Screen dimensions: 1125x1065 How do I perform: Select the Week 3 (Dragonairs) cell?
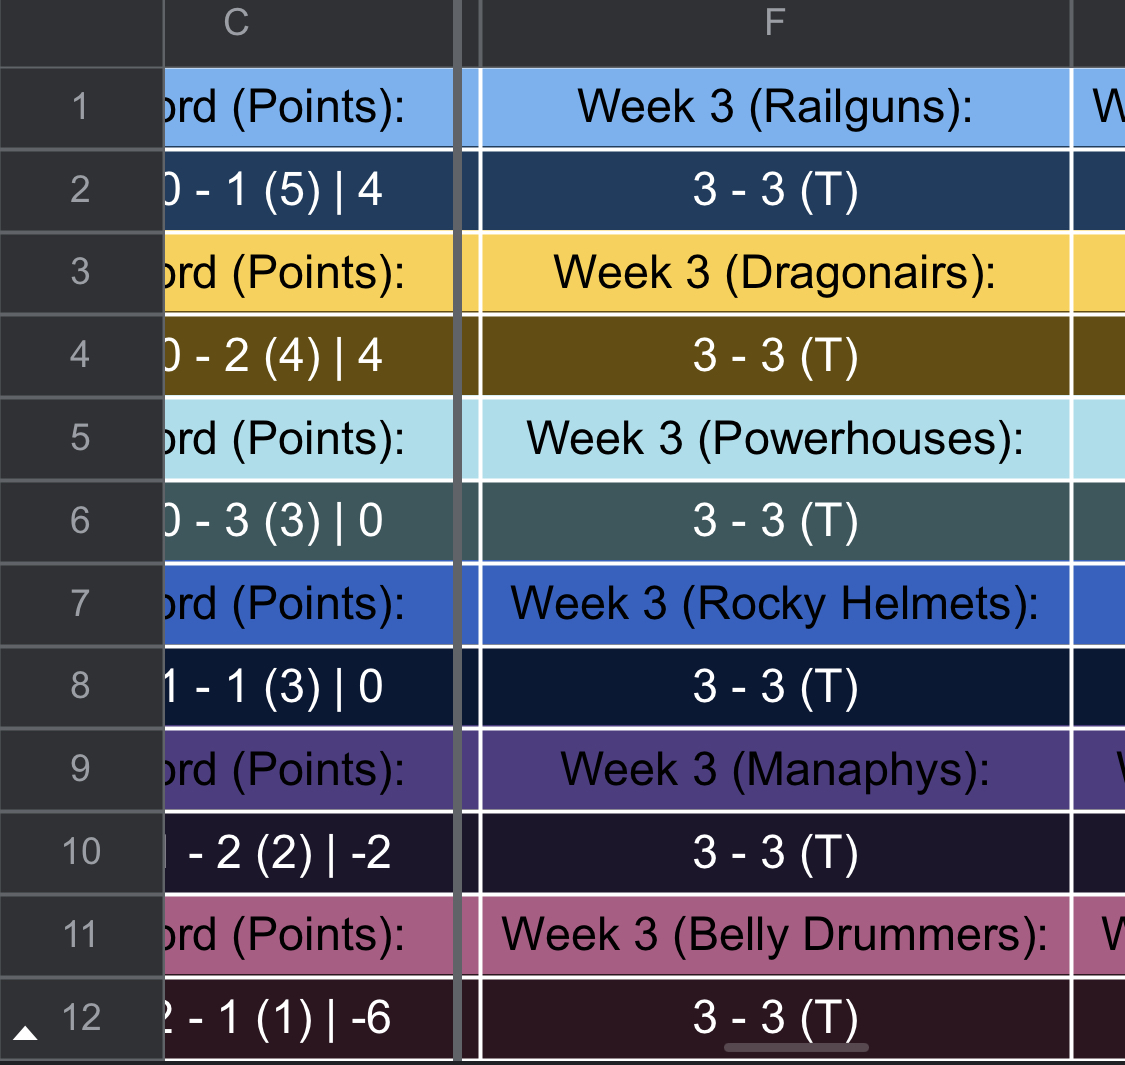pyautogui.click(x=775, y=273)
